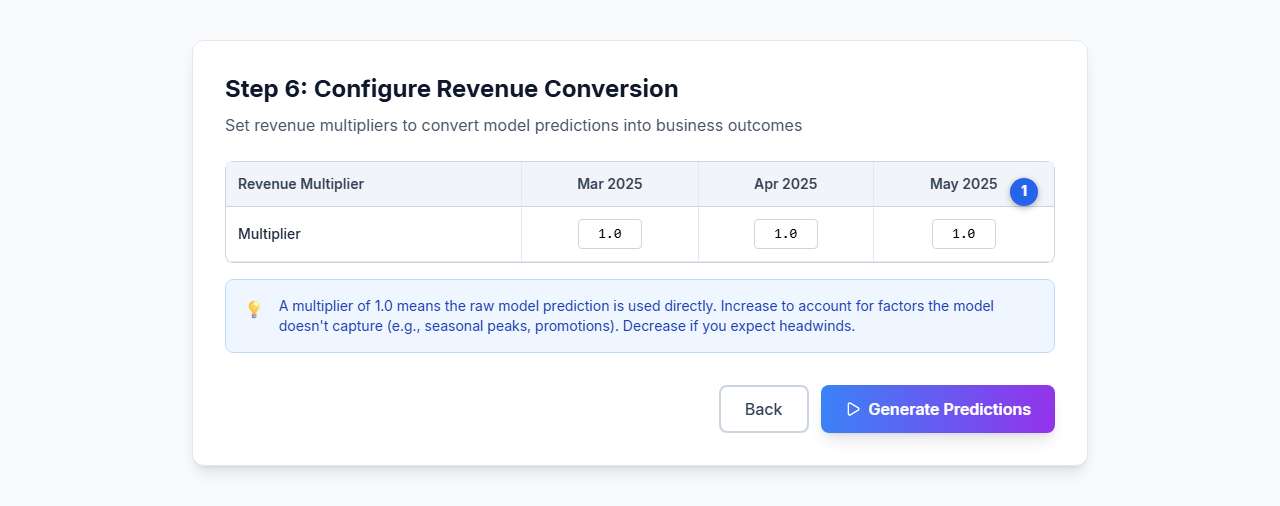Focus the May 2025 multiplier input
The image size is (1280, 506).
[x=964, y=234]
